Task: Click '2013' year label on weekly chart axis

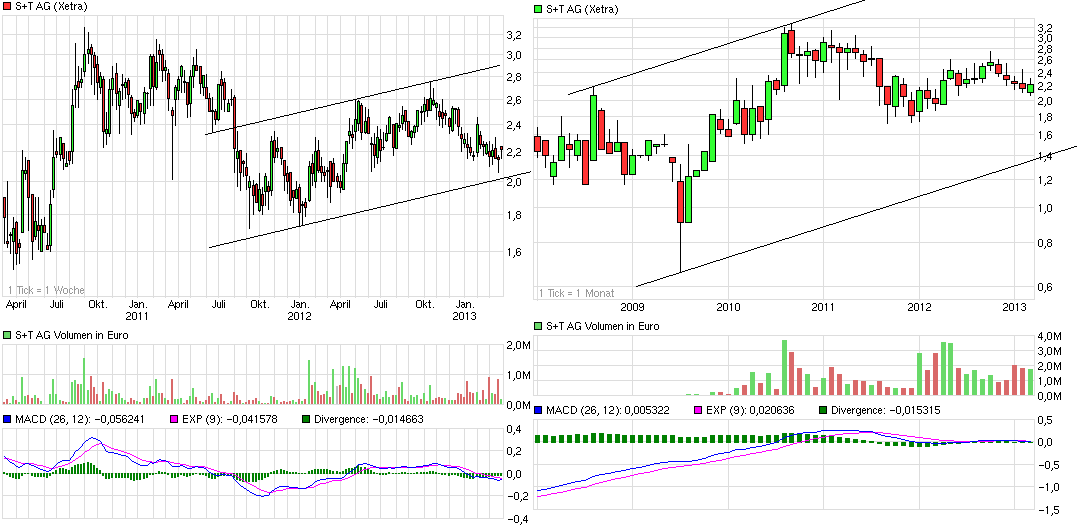Action: (x=466, y=316)
